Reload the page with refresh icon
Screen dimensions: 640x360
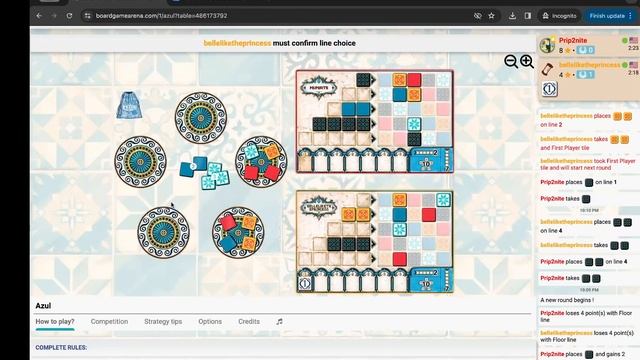click(x=69, y=16)
